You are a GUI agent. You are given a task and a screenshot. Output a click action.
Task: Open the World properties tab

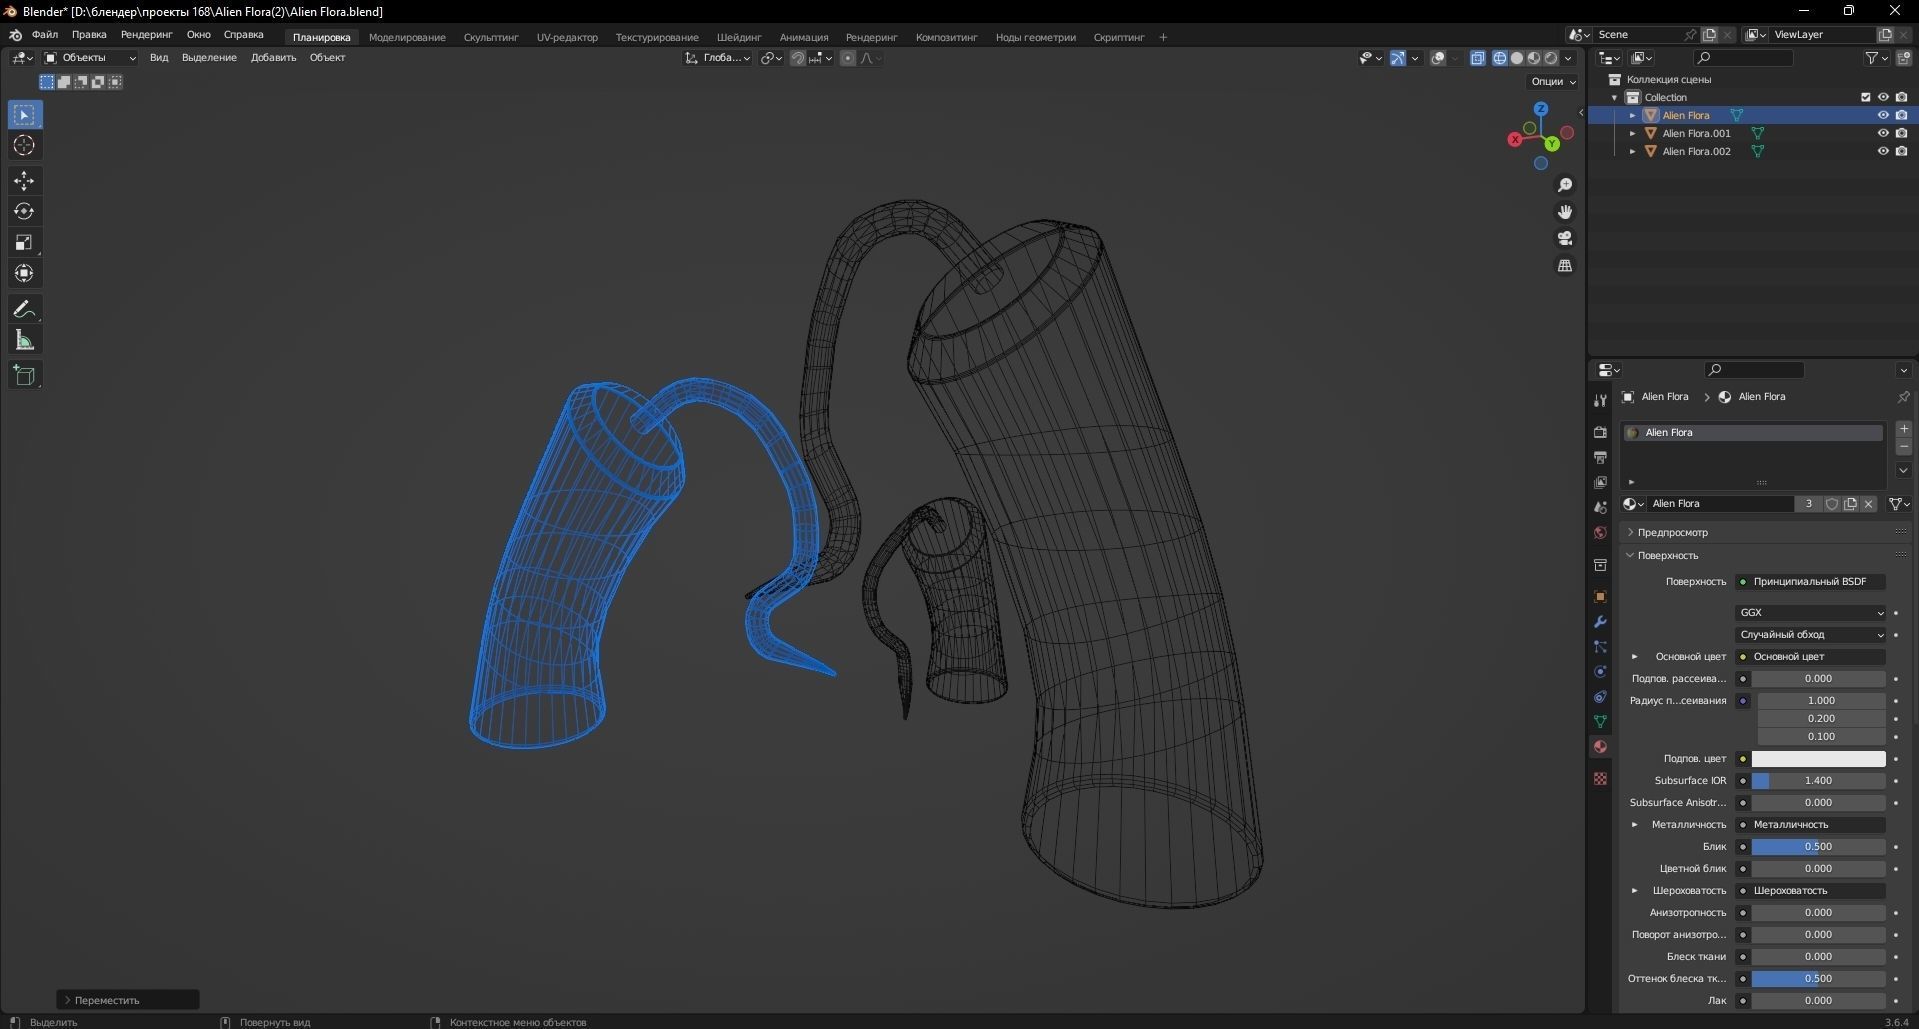coord(1600,532)
